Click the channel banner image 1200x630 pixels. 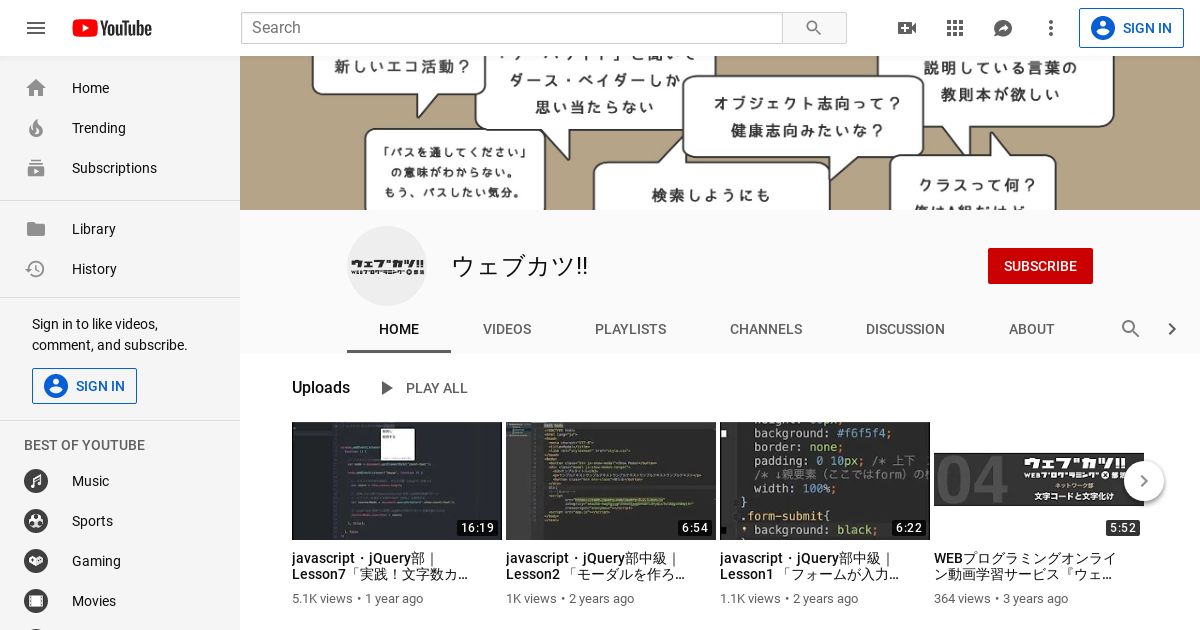point(720,133)
